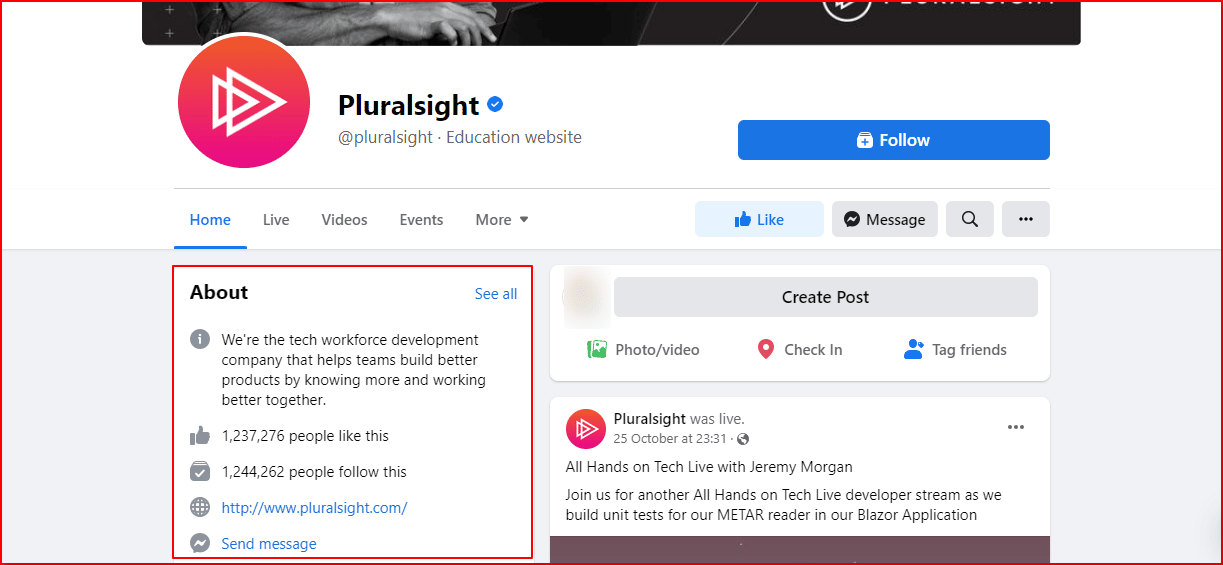Image resolution: width=1223 pixels, height=565 pixels.
Task: Like the Pluralsight page
Action: (x=759, y=219)
